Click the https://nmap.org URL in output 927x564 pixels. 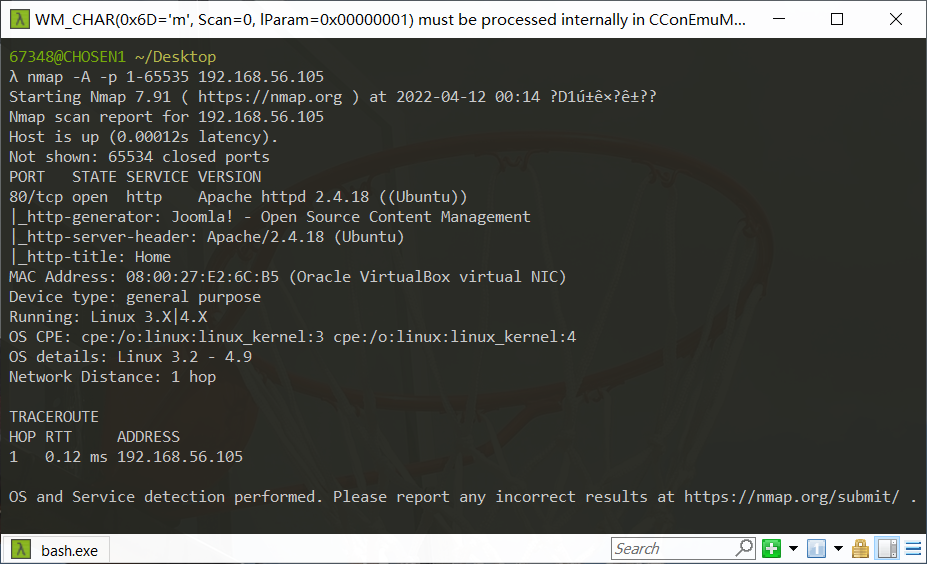point(270,96)
